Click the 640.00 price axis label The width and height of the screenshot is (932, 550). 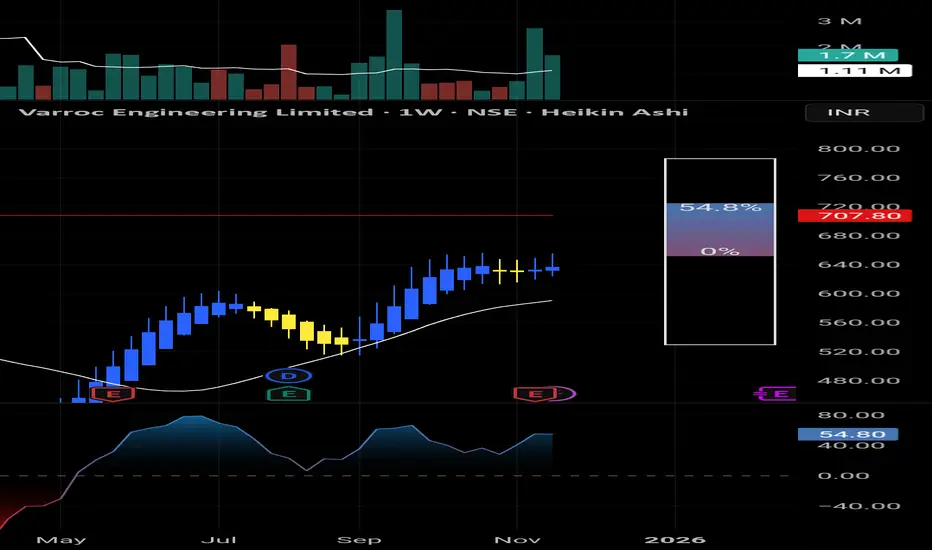[x=858, y=265]
